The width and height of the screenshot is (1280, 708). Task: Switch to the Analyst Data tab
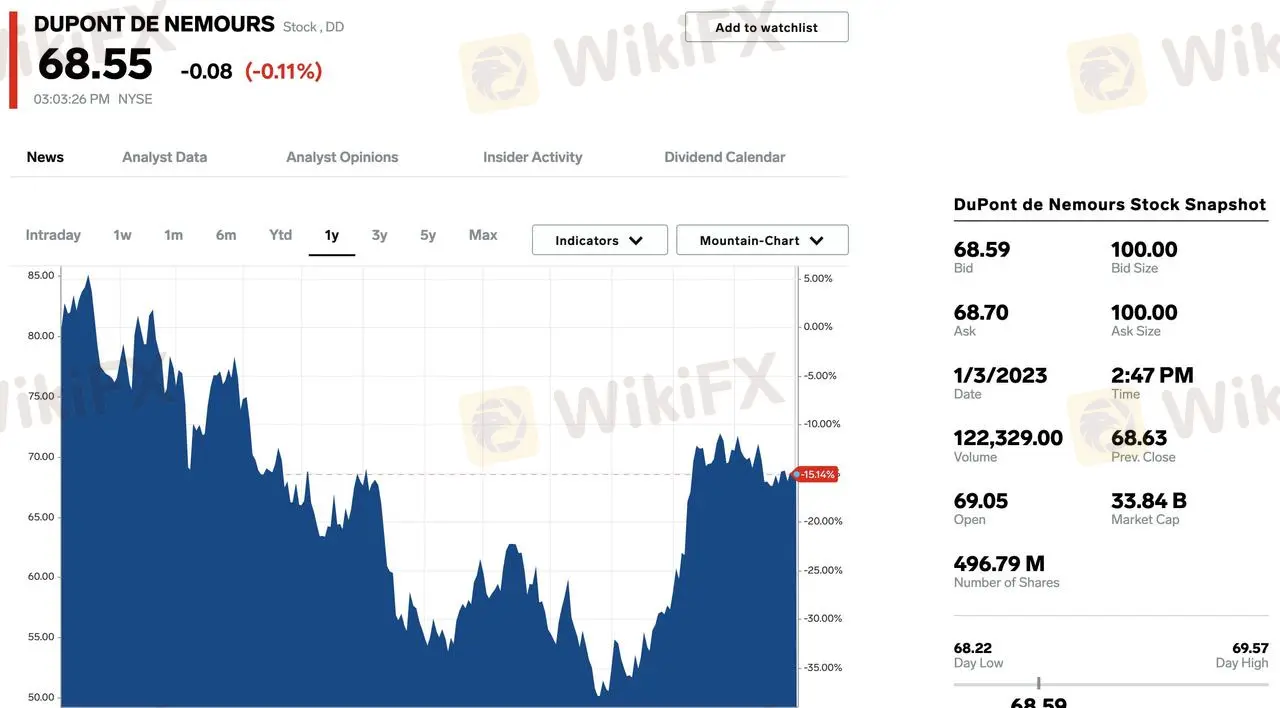coord(164,157)
